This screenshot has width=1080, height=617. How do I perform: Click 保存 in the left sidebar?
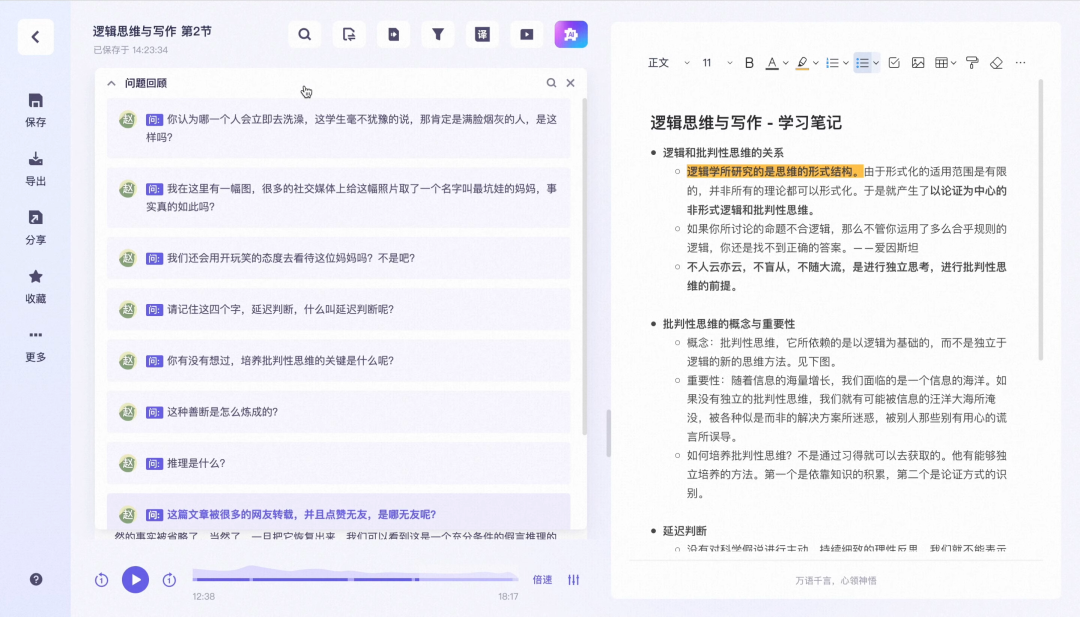click(x=36, y=110)
